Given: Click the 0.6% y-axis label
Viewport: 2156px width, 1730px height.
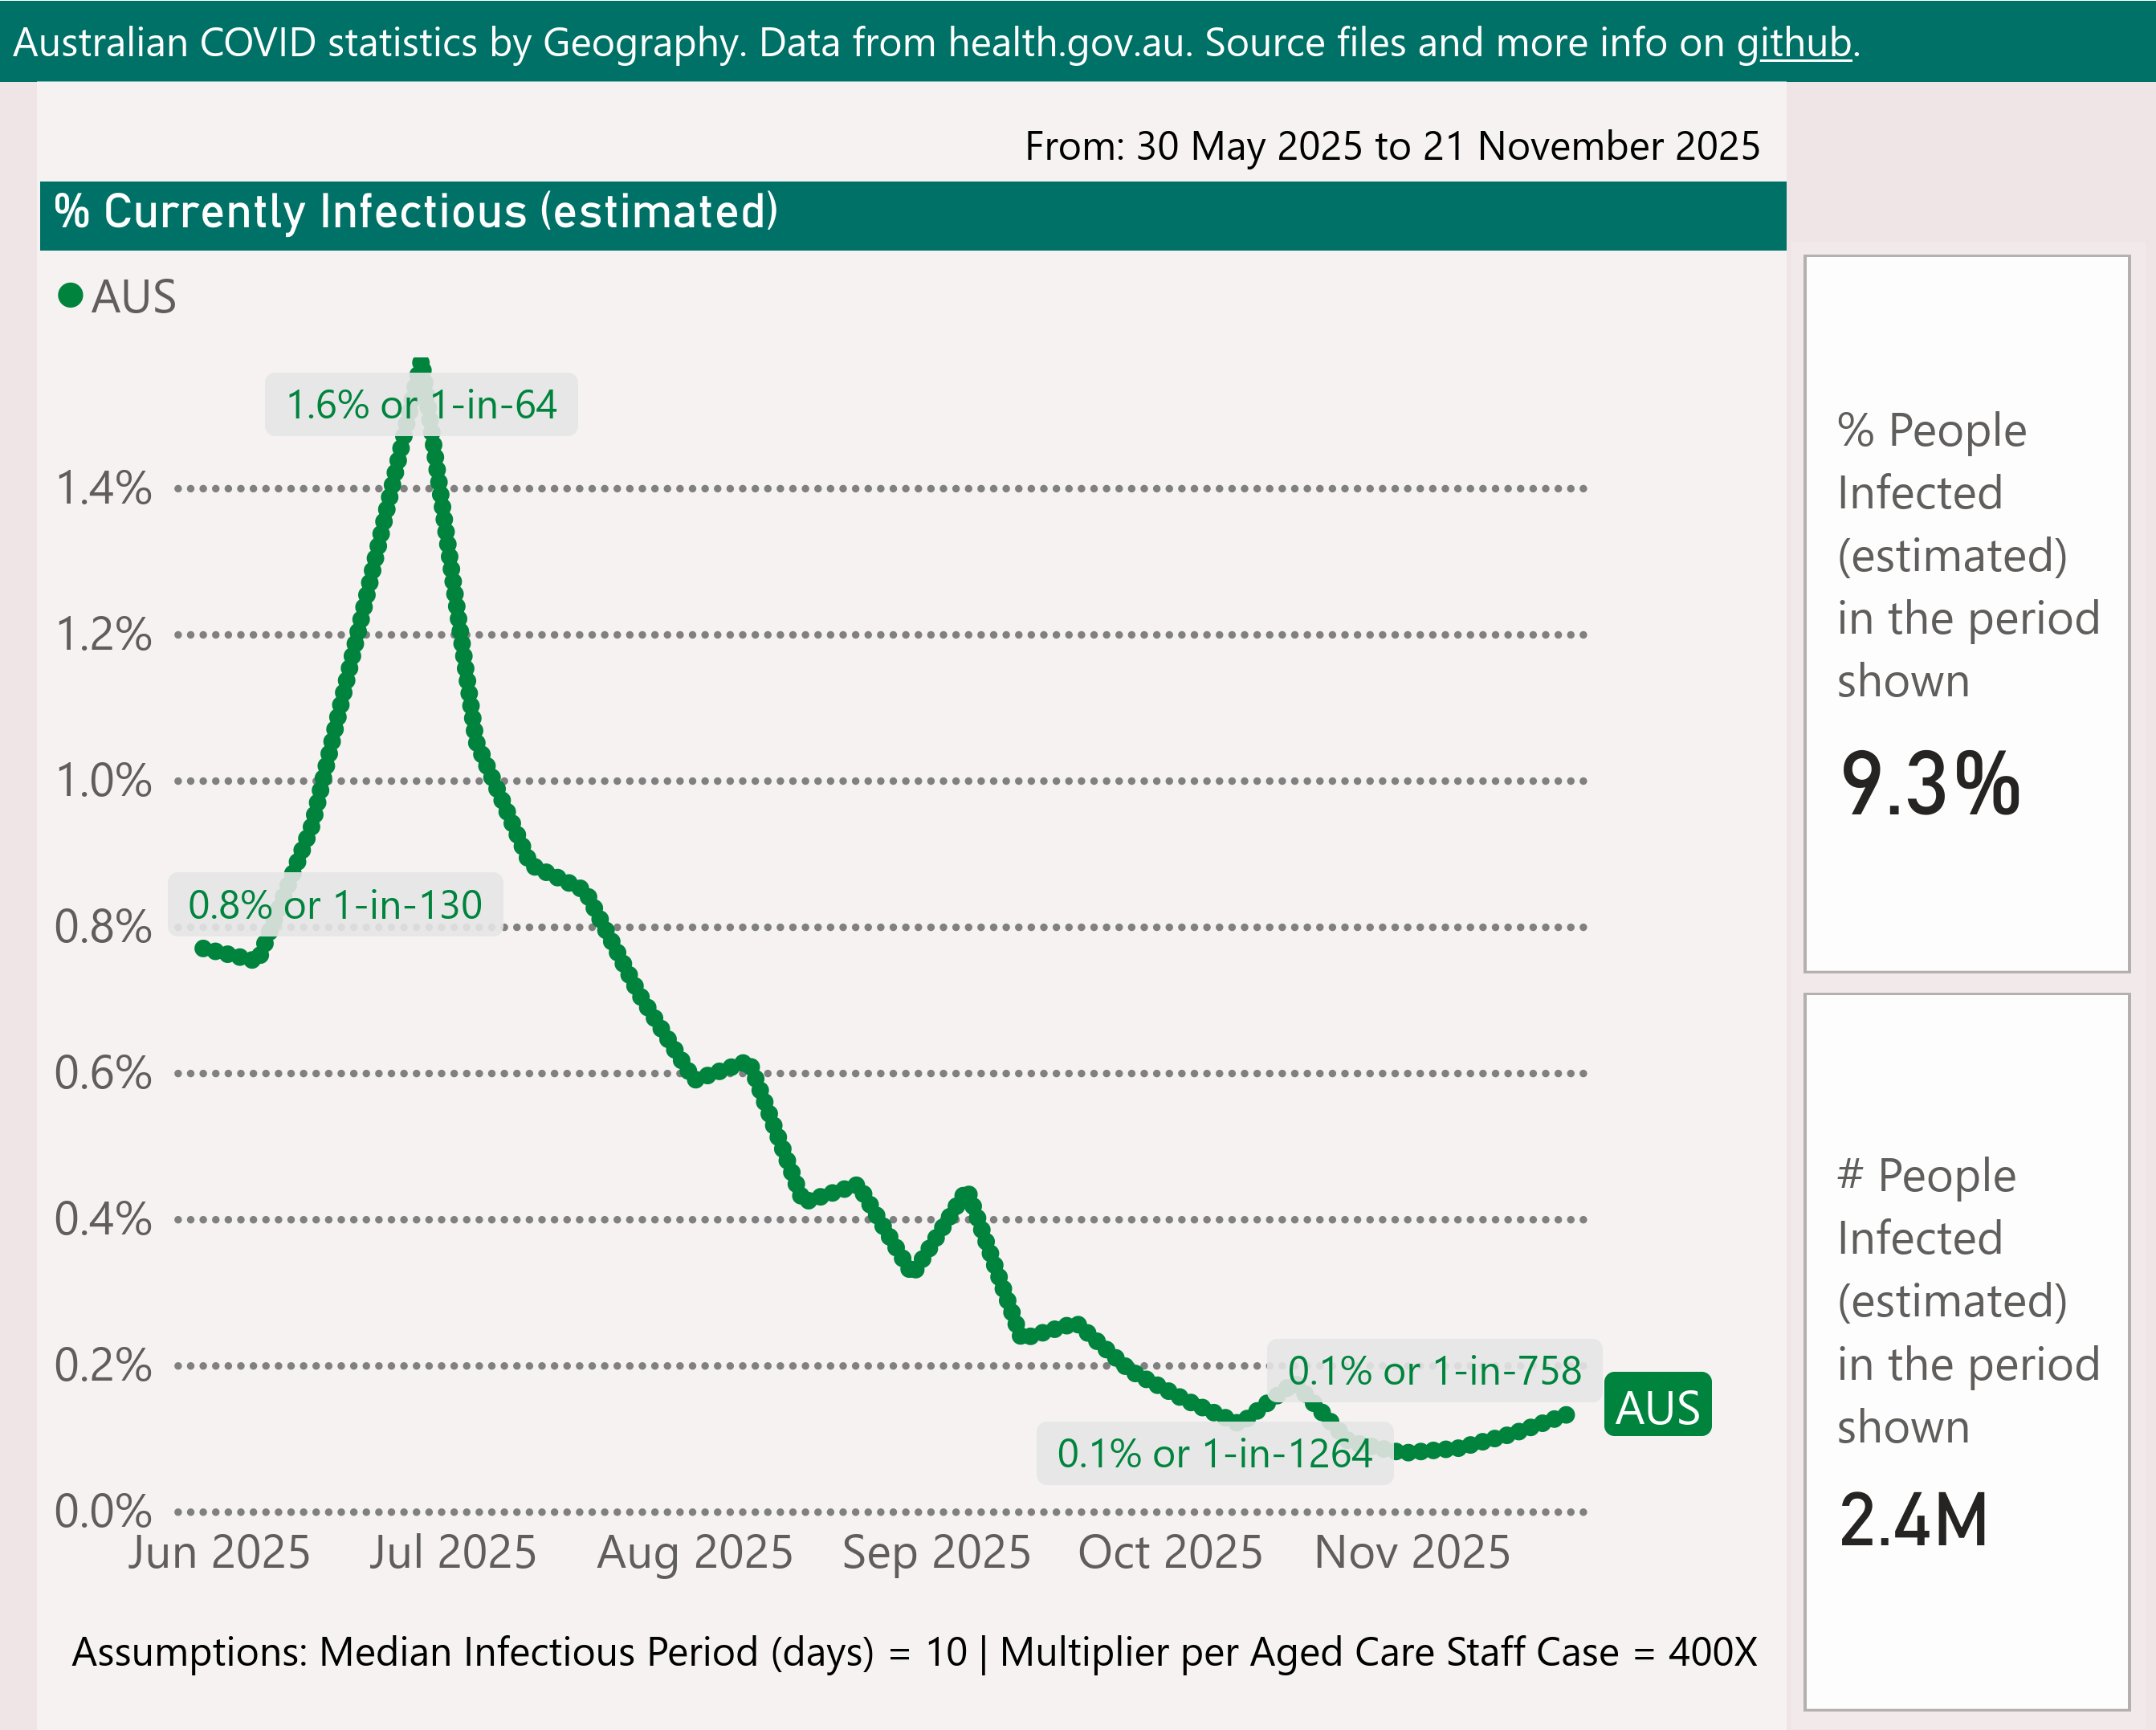Looking at the screenshot, I should click(x=104, y=1073).
